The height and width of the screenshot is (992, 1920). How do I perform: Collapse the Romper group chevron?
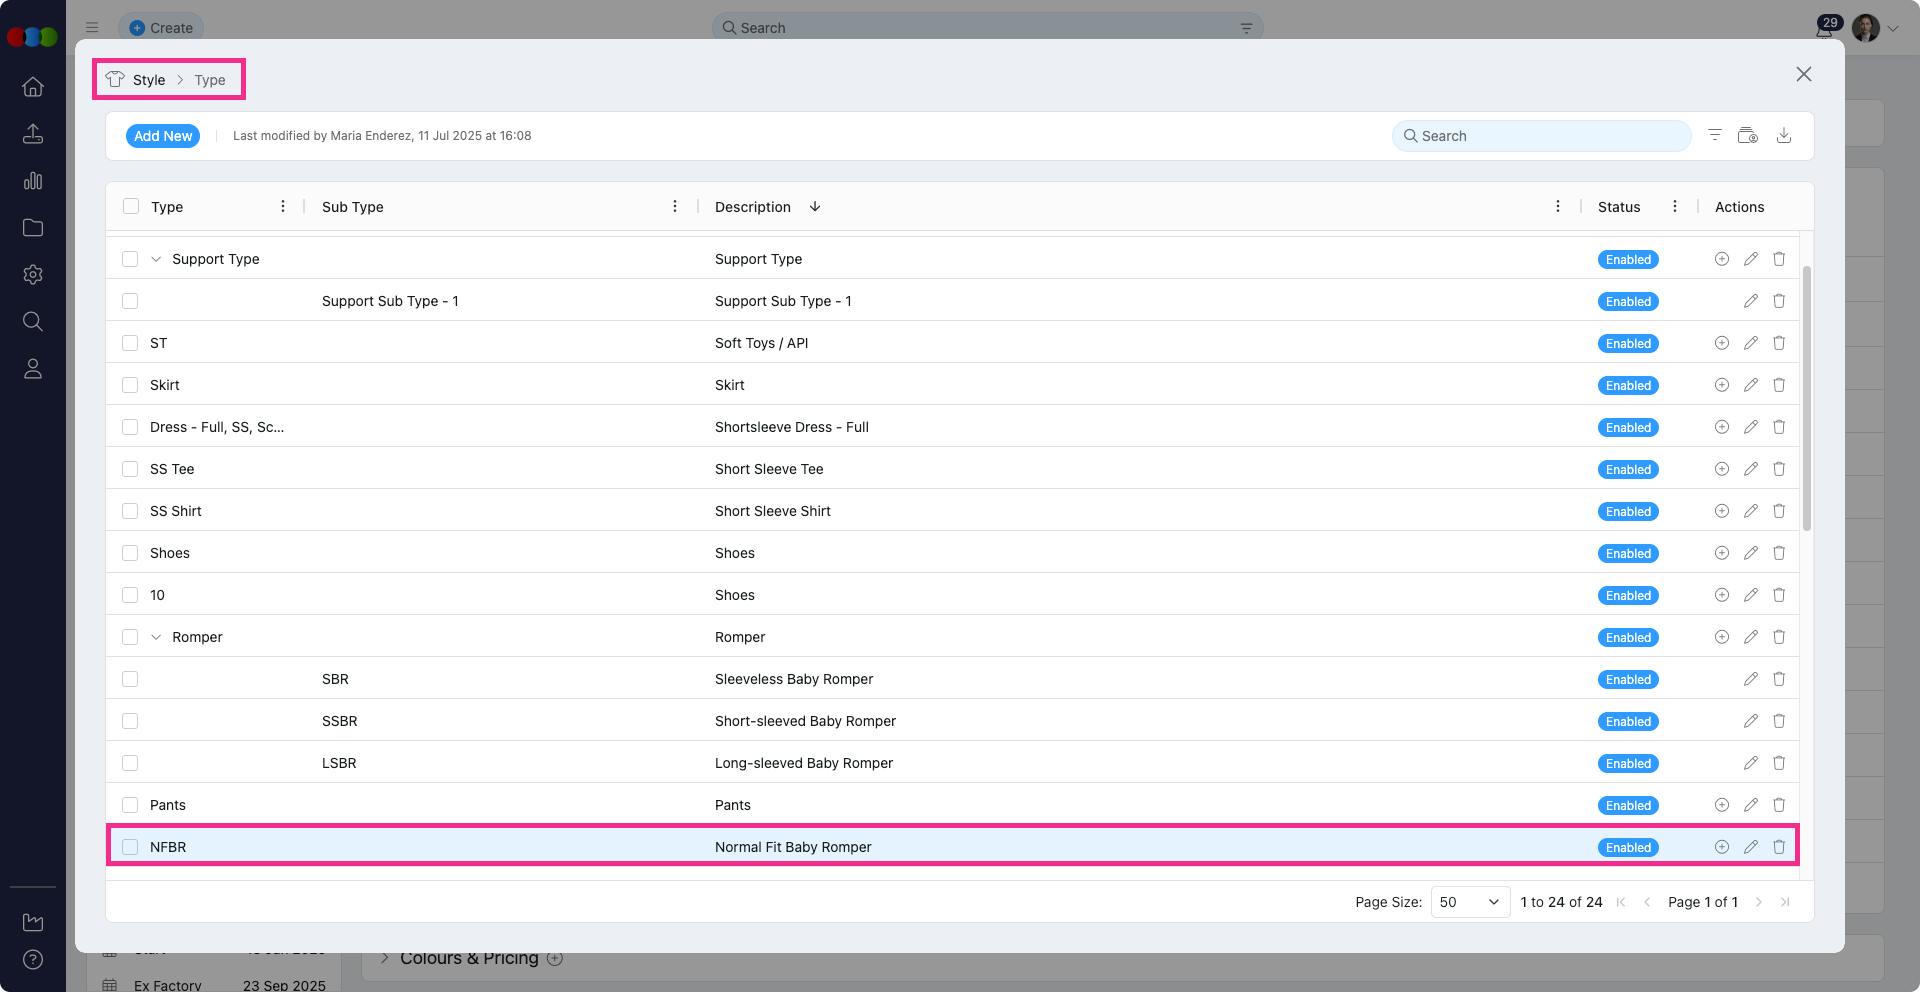156,637
